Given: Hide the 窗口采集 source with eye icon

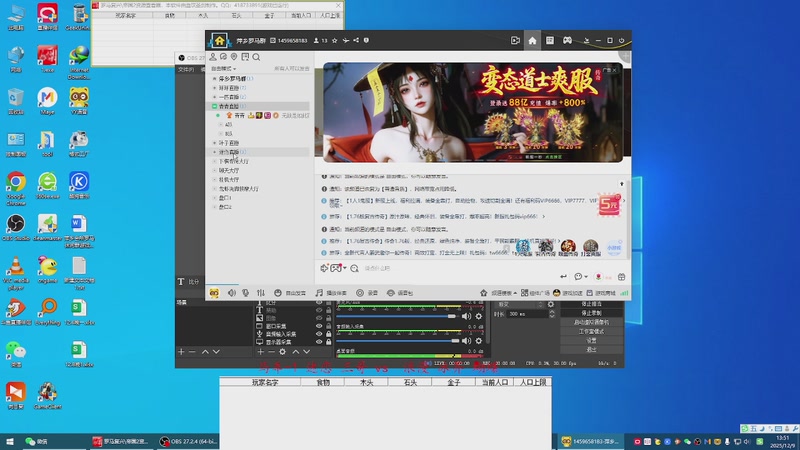Looking at the screenshot, I should [319, 326].
